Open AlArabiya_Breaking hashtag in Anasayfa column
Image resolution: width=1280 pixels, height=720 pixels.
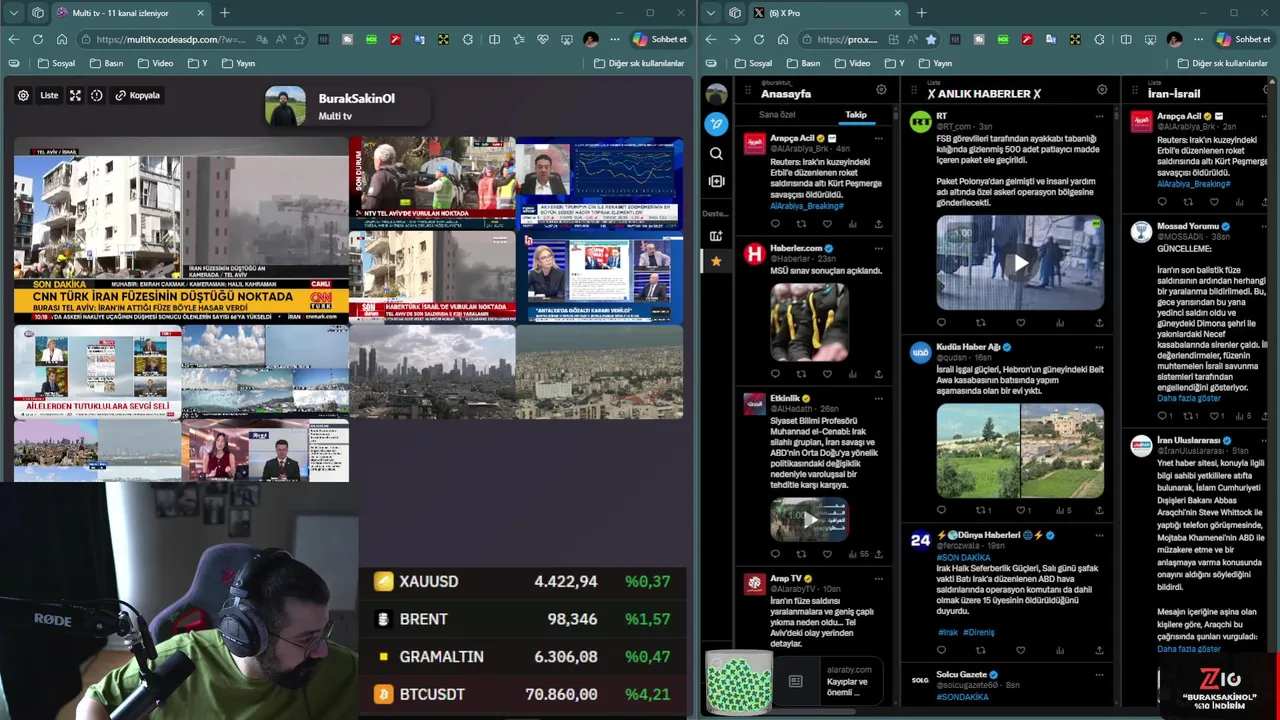click(x=807, y=206)
